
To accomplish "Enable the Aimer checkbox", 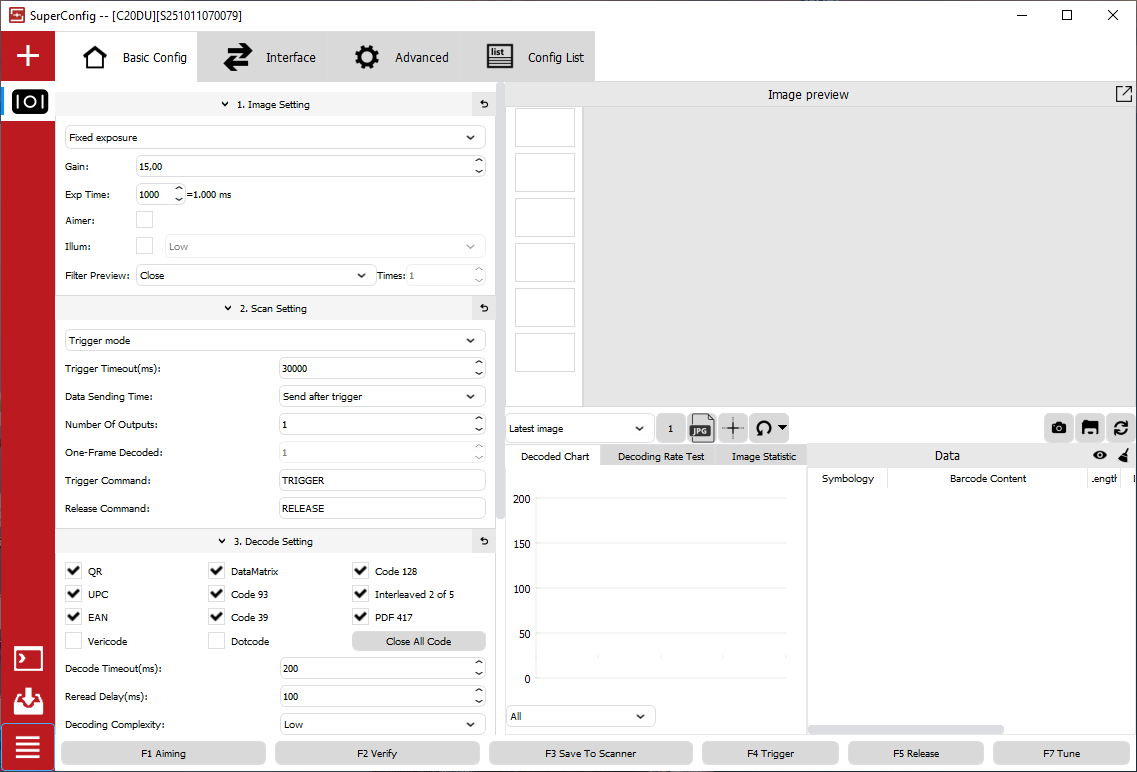I will [x=144, y=219].
